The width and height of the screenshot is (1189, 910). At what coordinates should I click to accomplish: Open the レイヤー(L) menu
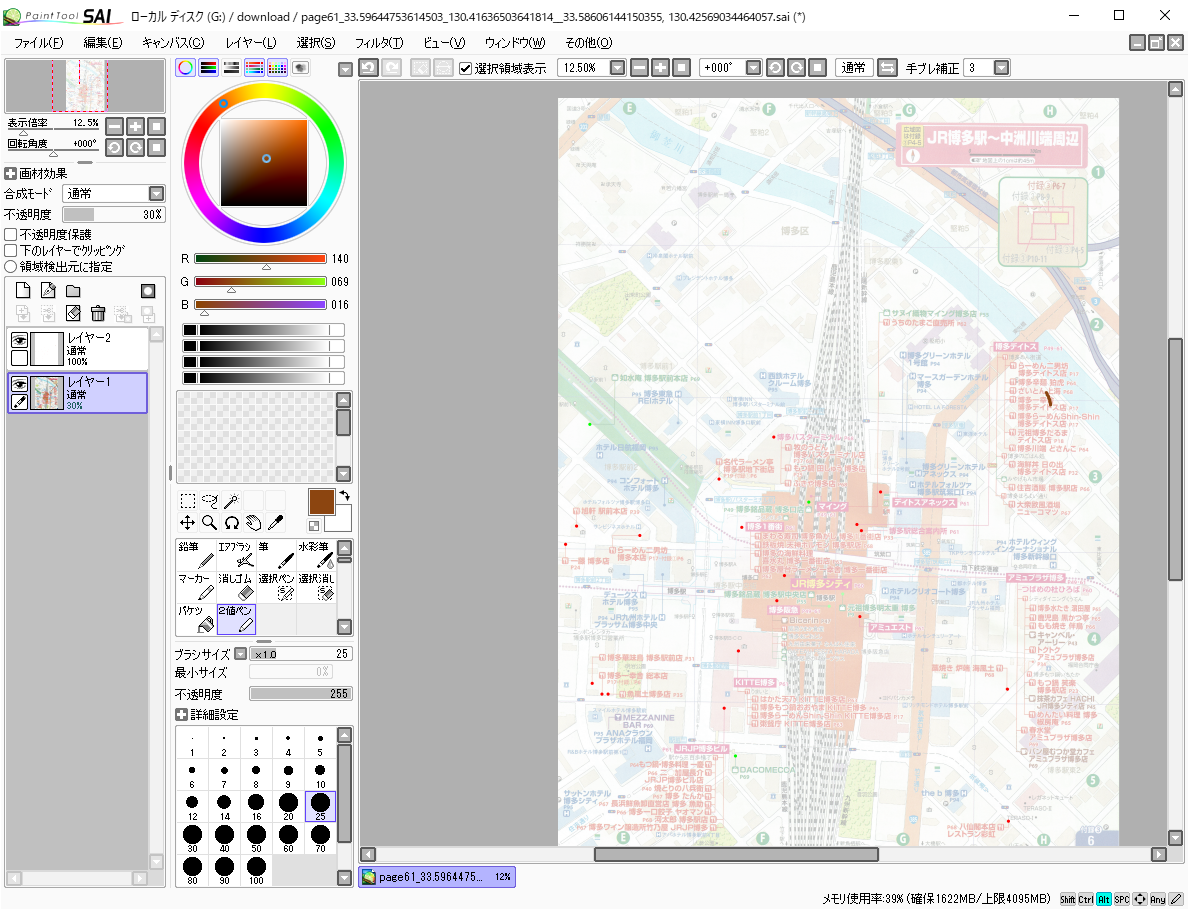[x=250, y=43]
